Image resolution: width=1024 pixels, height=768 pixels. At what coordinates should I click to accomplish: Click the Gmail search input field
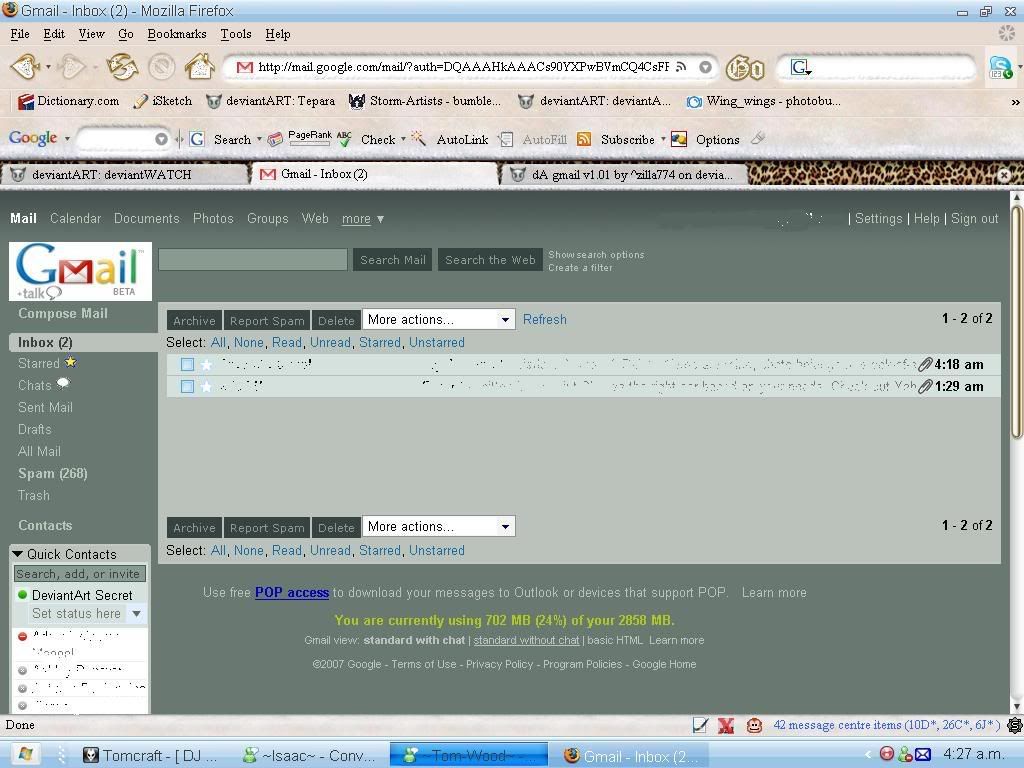pos(253,260)
